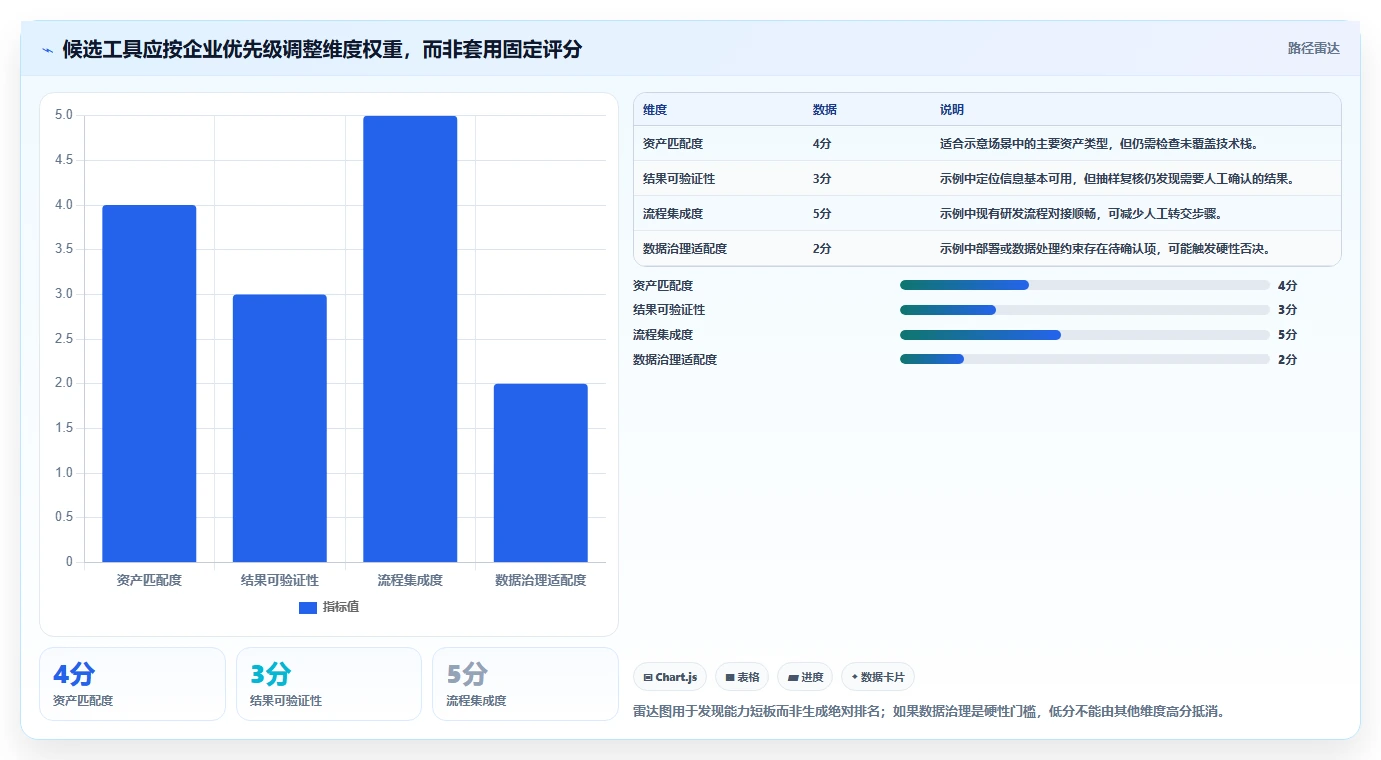Select the 数据治理适配度 table row cell
The height and width of the screenshot is (760, 1381).
coord(685,249)
